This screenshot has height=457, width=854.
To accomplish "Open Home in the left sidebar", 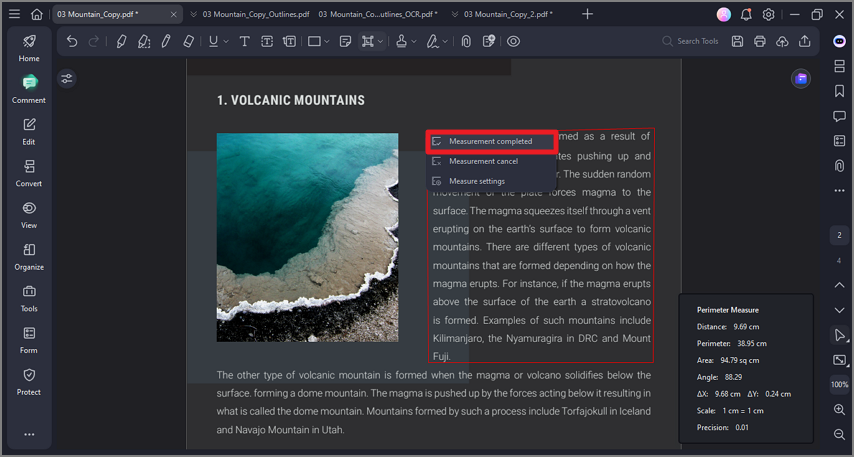I will pyautogui.click(x=29, y=48).
